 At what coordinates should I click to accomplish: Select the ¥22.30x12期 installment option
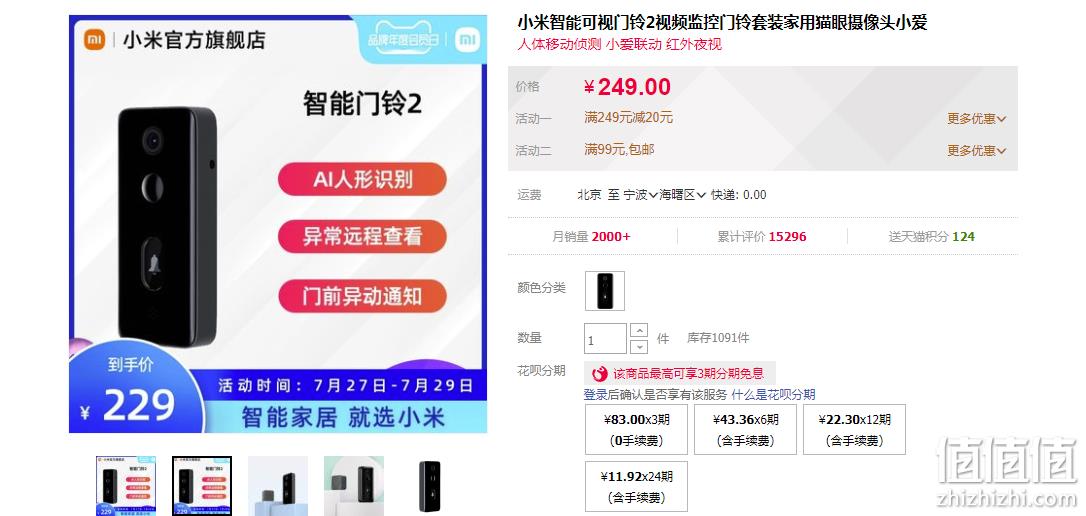[854, 429]
